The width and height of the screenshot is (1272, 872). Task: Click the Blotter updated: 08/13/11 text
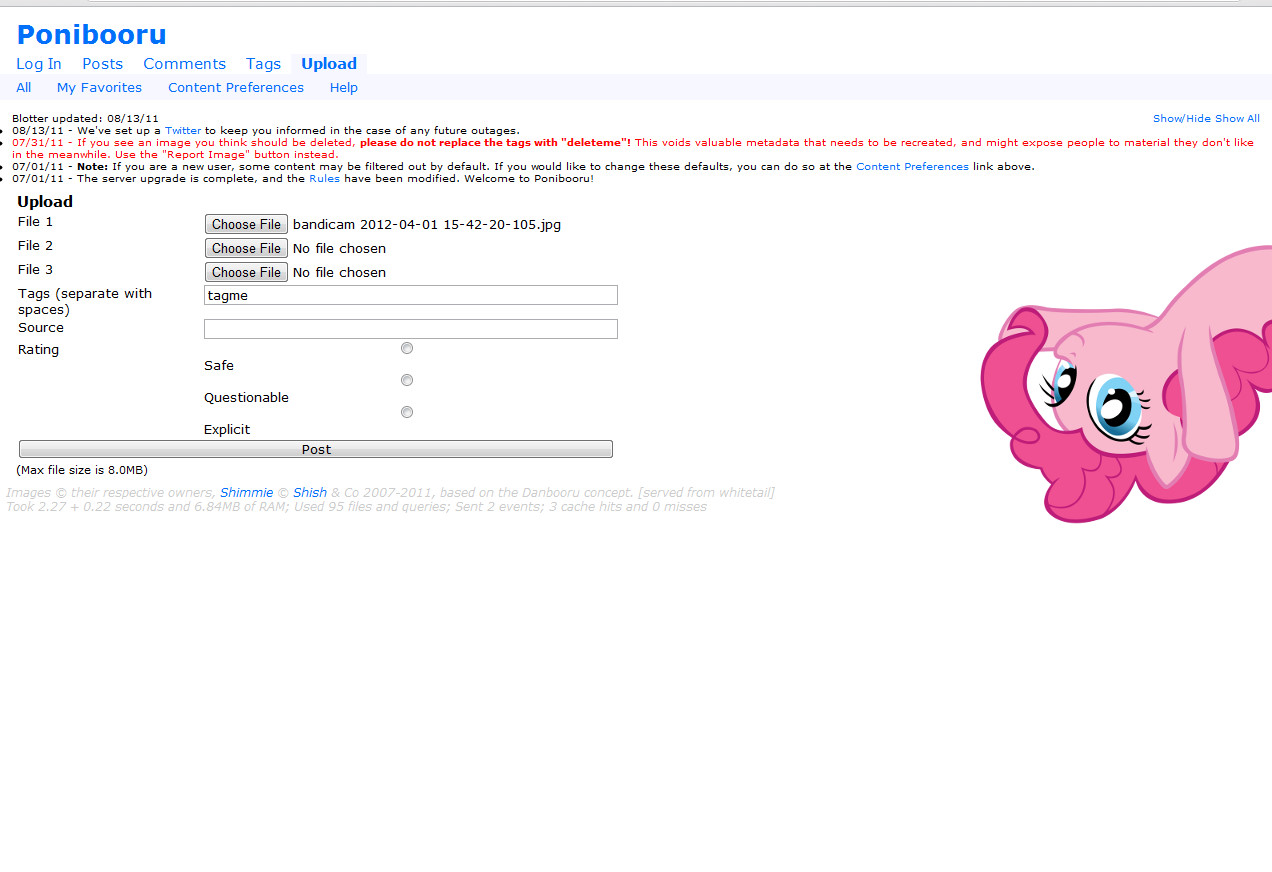point(85,119)
